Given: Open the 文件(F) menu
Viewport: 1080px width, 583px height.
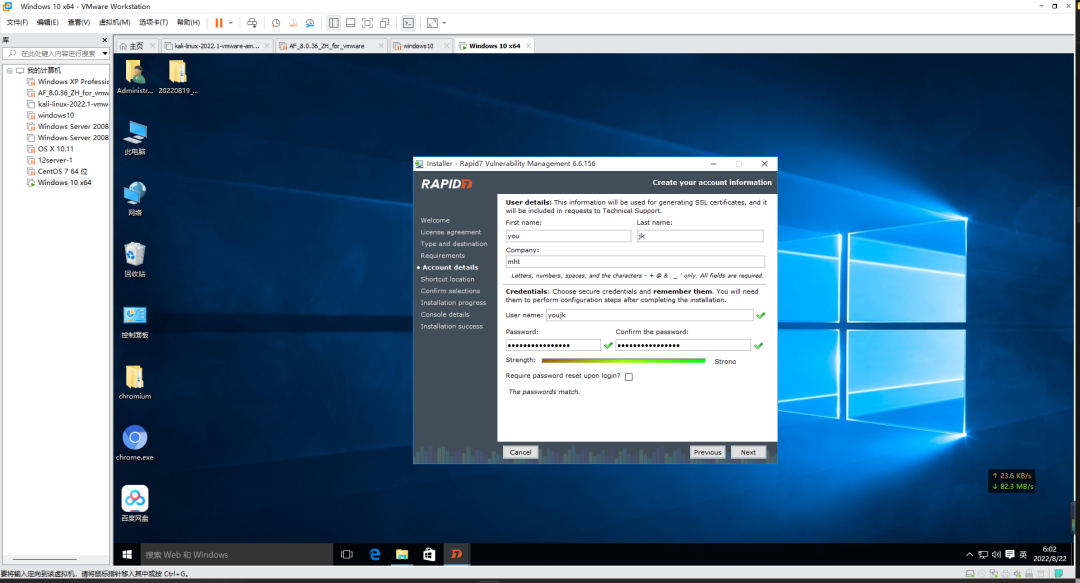Looking at the screenshot, I should click(x=17, y=23).
